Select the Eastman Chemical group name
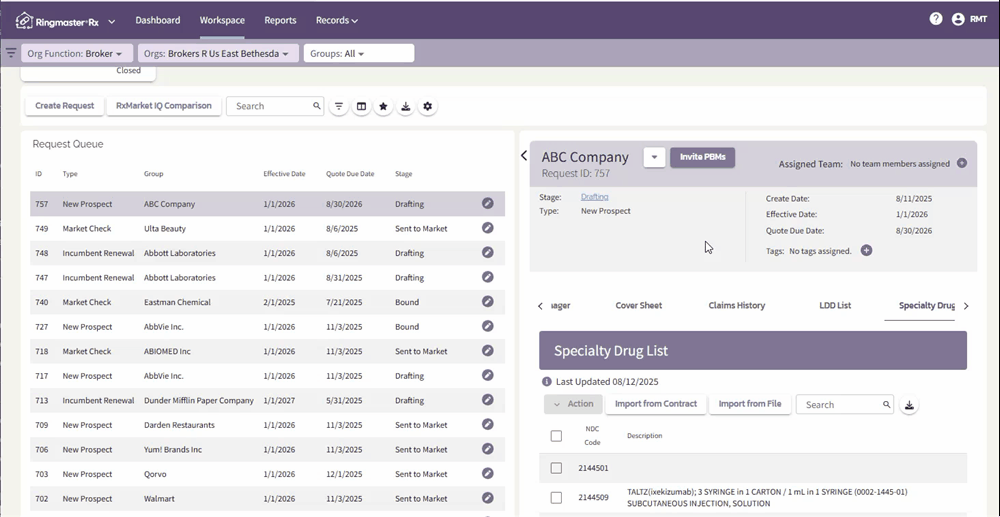The width and height of the screenshot is (1000, 517). click(177, 302)
